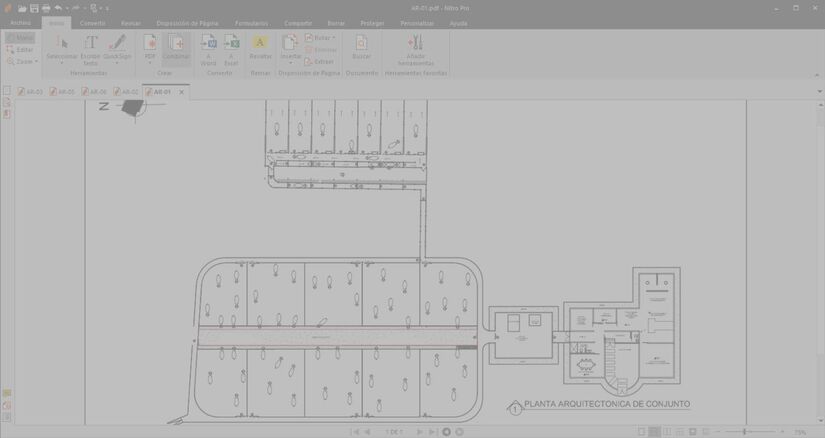Adjust the zoom slider in status bar
Screen dimensions: 825x438
pos(744,432)
